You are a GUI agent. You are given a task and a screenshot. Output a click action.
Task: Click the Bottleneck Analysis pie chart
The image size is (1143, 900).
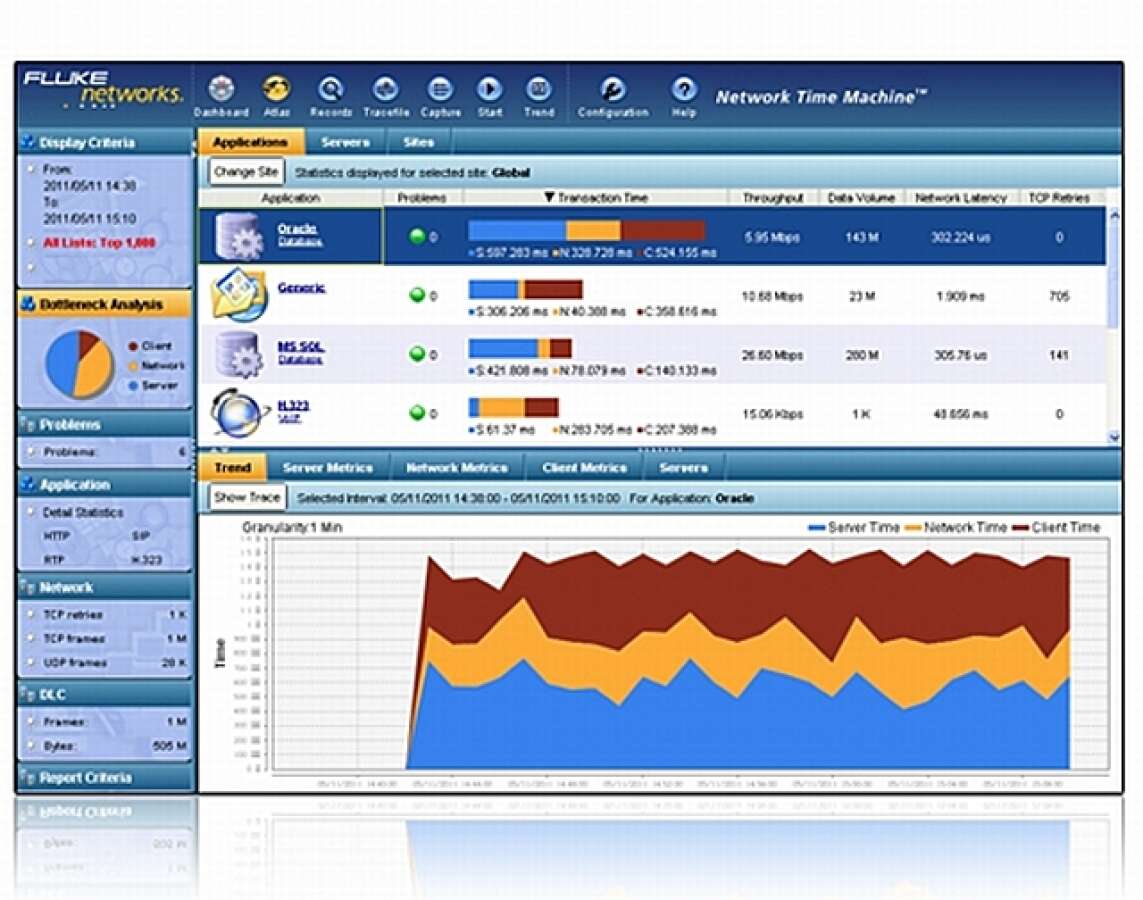pos(79,363)
